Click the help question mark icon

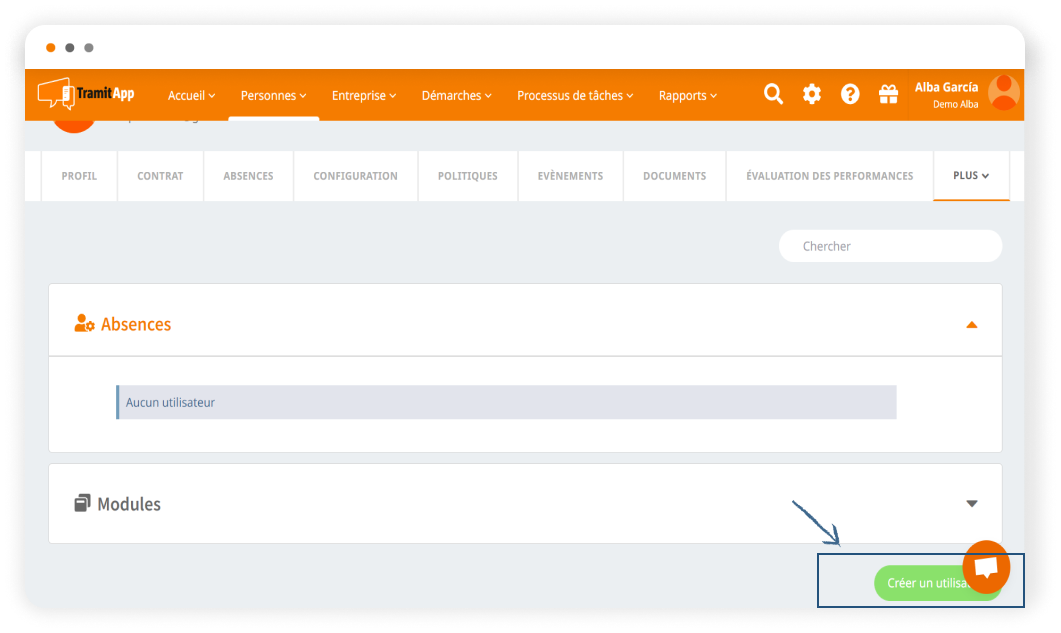[x=850, y=94]
